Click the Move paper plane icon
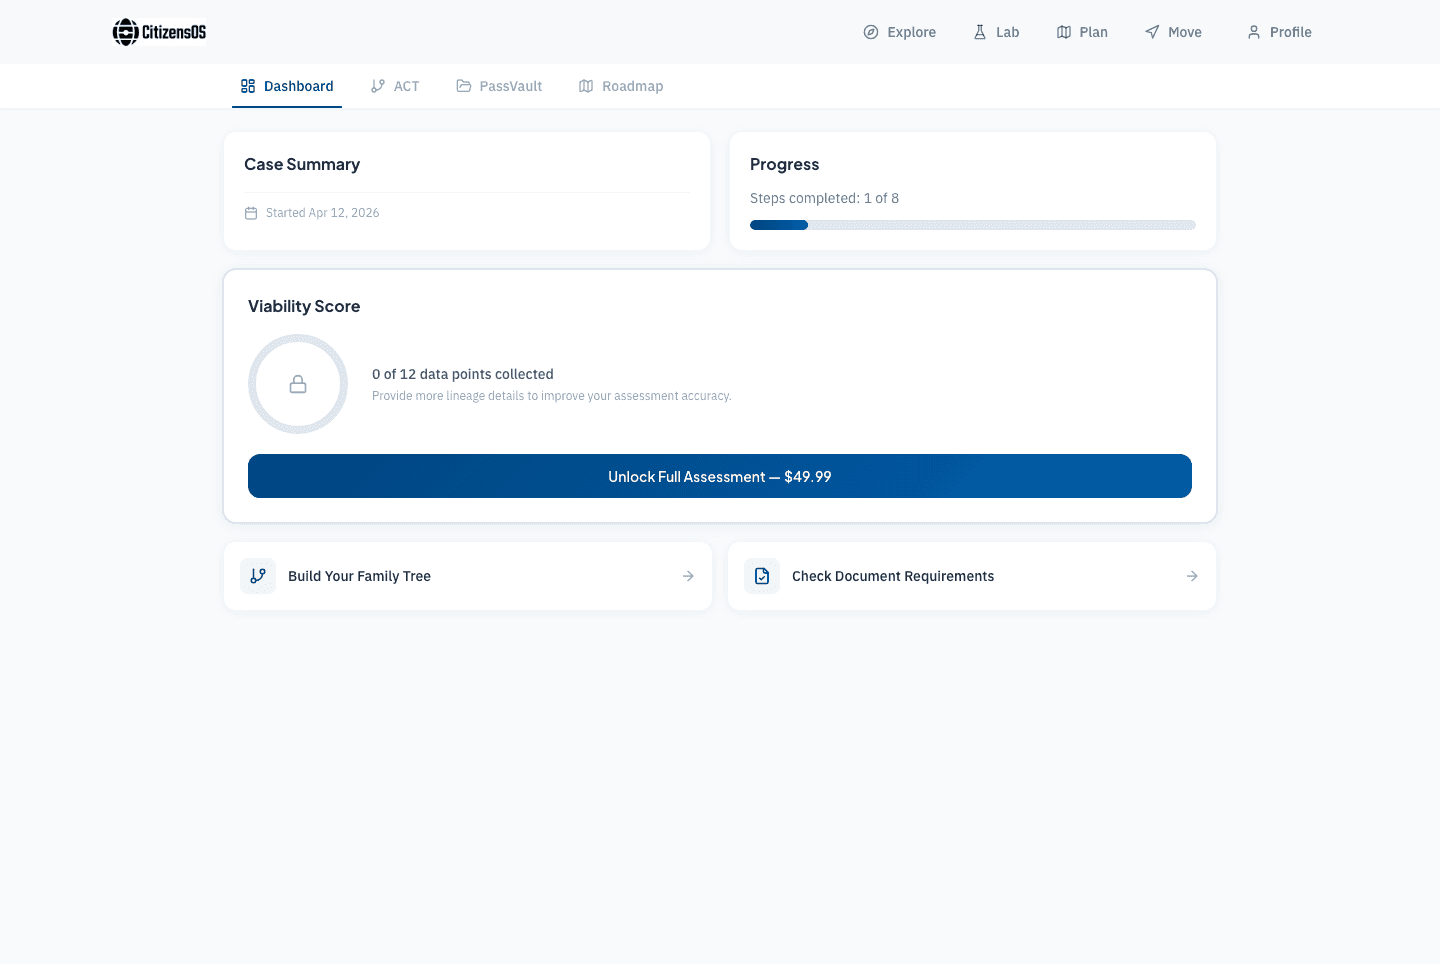Screen dimensions: 1440x964 tap(1152, 32)
